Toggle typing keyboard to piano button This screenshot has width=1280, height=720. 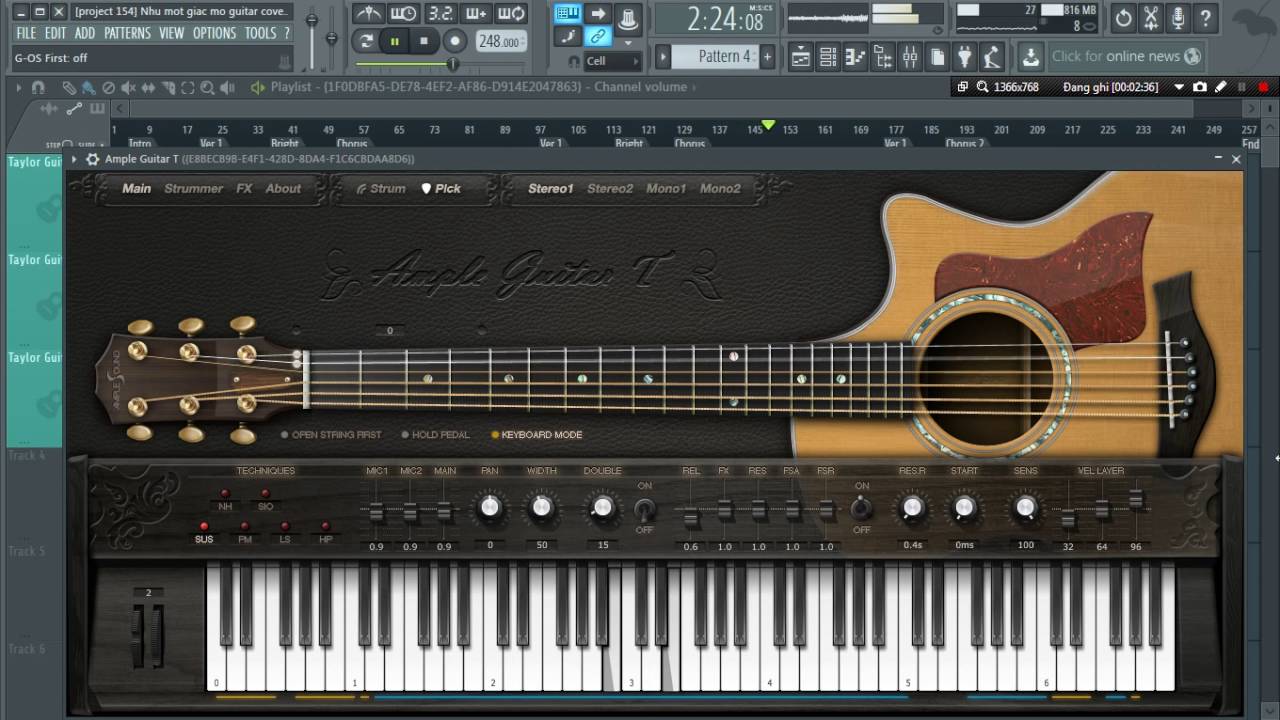tap(568, 14)
